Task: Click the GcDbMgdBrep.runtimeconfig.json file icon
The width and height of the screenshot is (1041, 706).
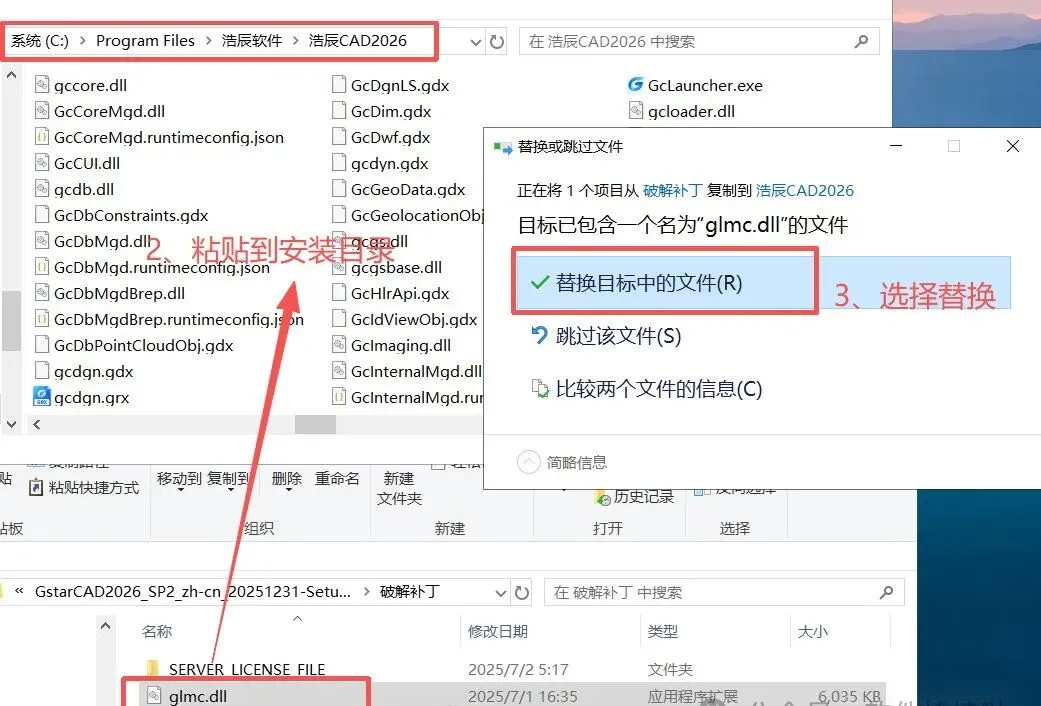Action: [x=42, y=319]
